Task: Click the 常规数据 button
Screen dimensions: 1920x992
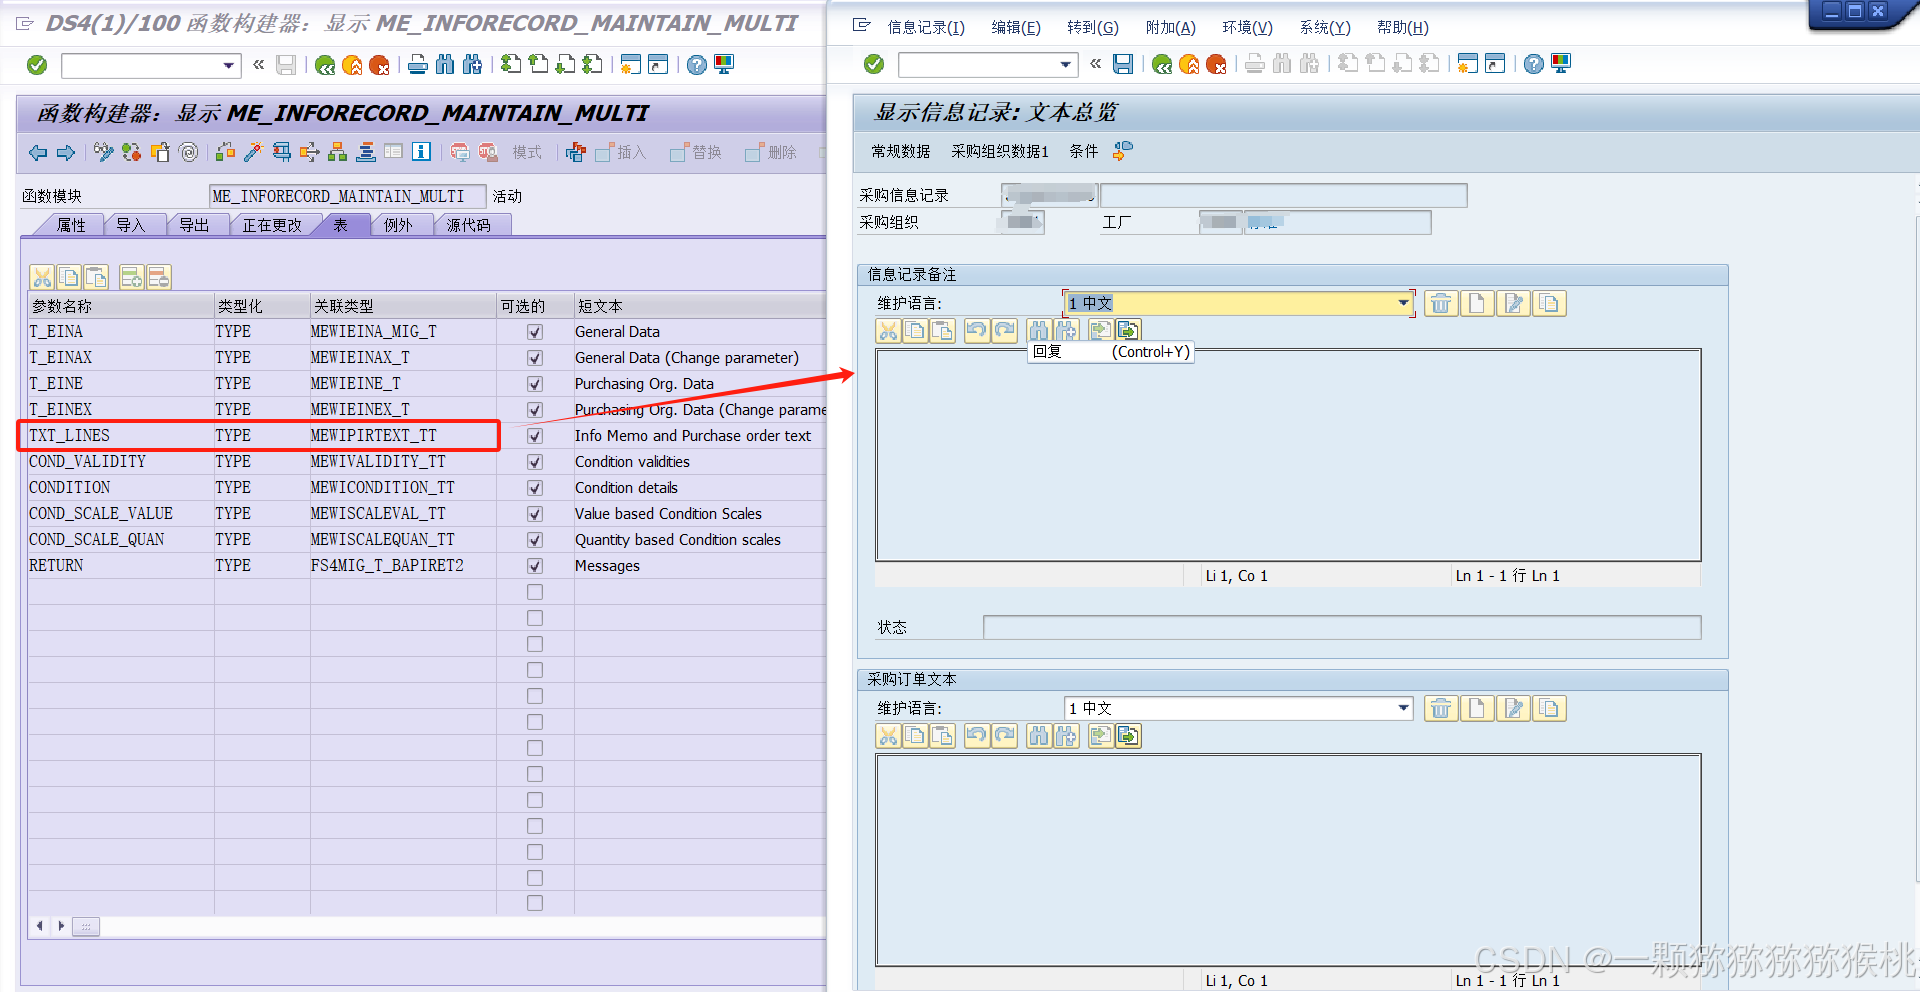Action: click(x=898, y=151)
